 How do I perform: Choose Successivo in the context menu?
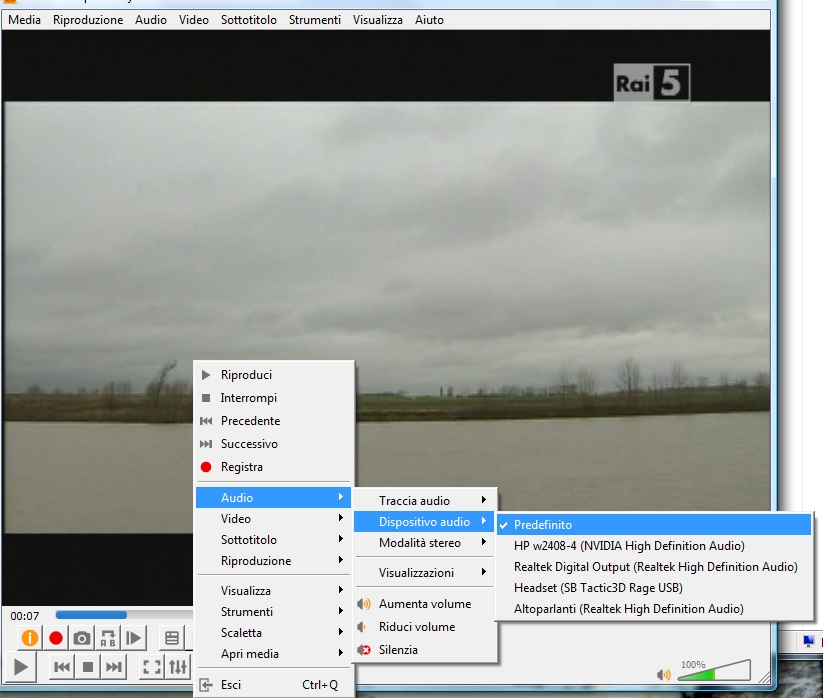273,444
